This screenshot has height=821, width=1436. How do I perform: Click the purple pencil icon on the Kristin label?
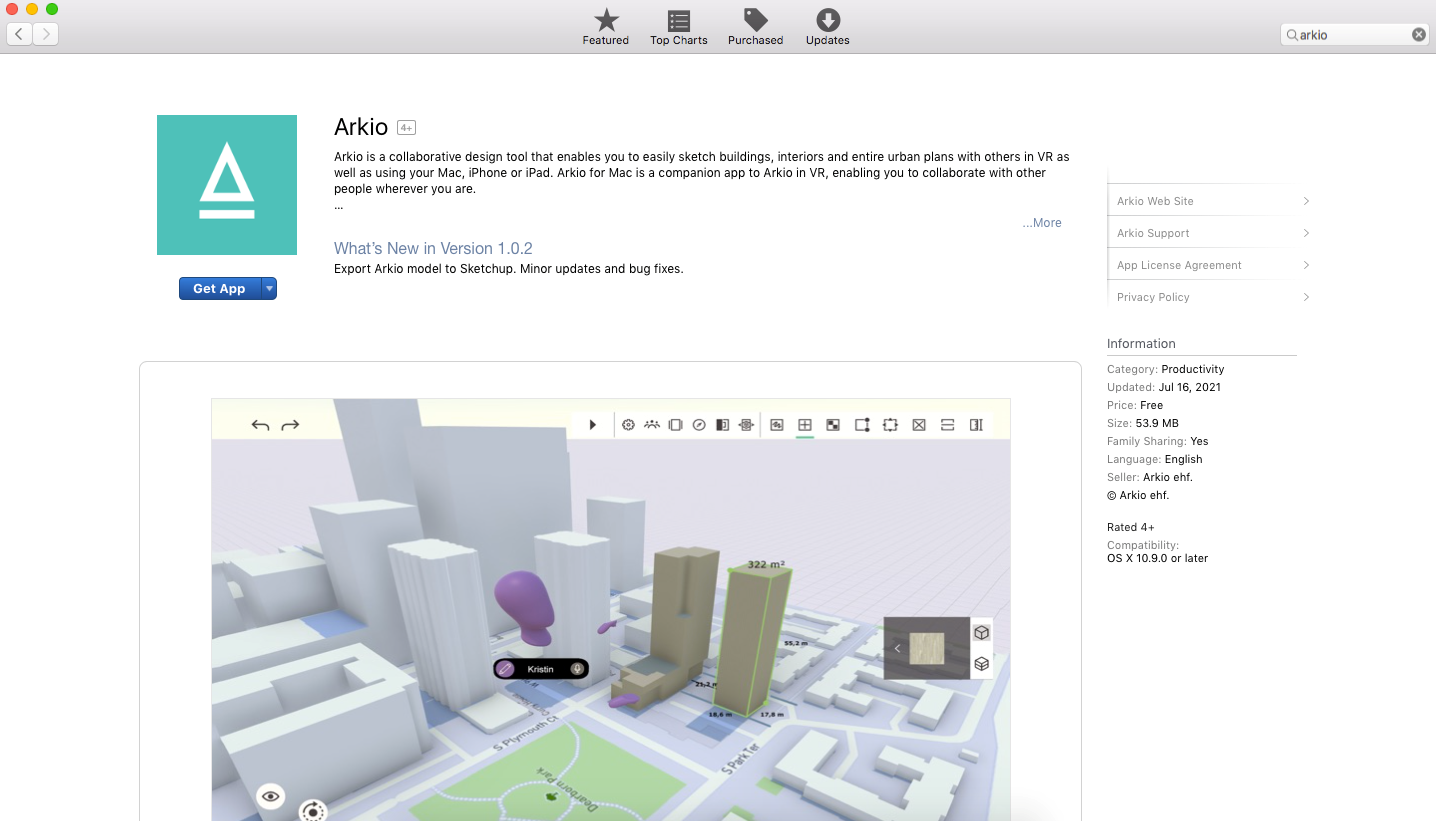pos(505,669)
